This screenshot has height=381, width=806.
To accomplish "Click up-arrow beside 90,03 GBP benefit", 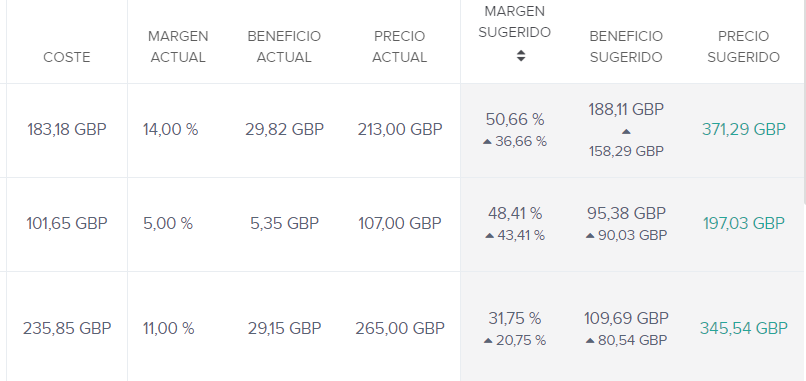I will (590, 236).
